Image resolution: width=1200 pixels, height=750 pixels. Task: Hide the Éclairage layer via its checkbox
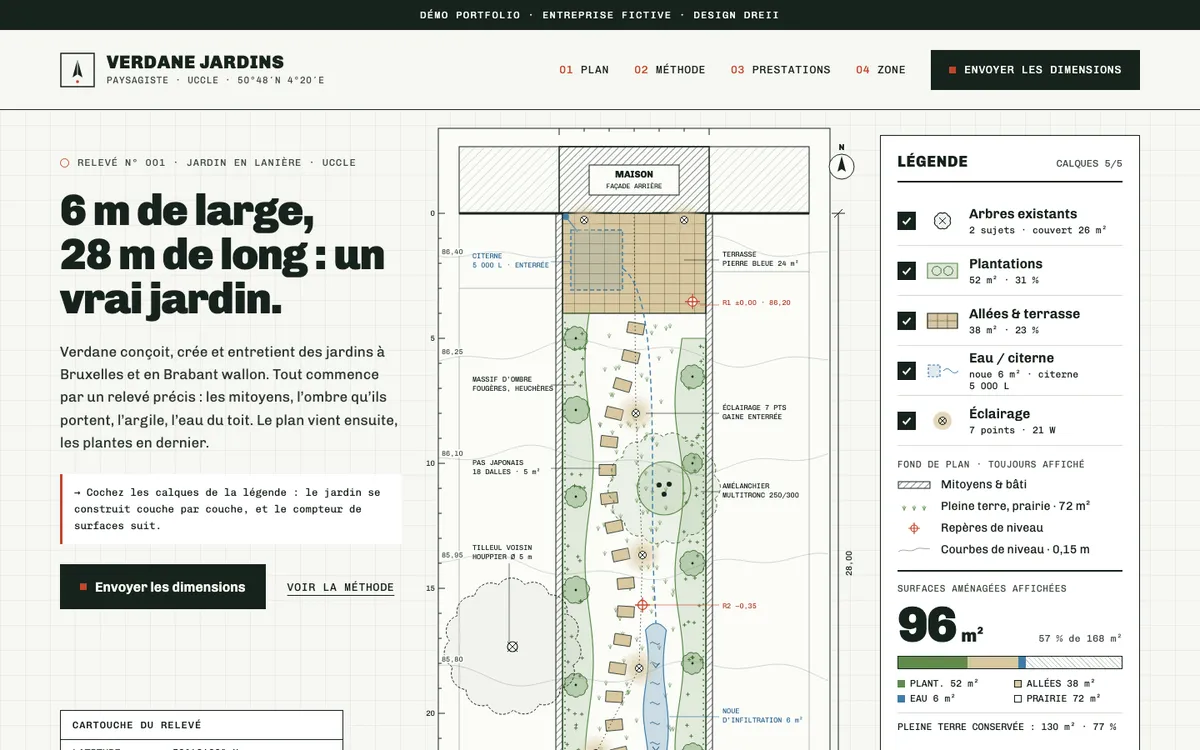coord(907,421)
